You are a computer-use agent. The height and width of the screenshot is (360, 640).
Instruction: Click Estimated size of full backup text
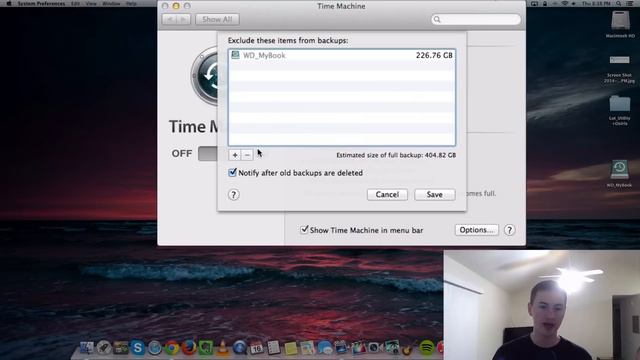[396, 155]
